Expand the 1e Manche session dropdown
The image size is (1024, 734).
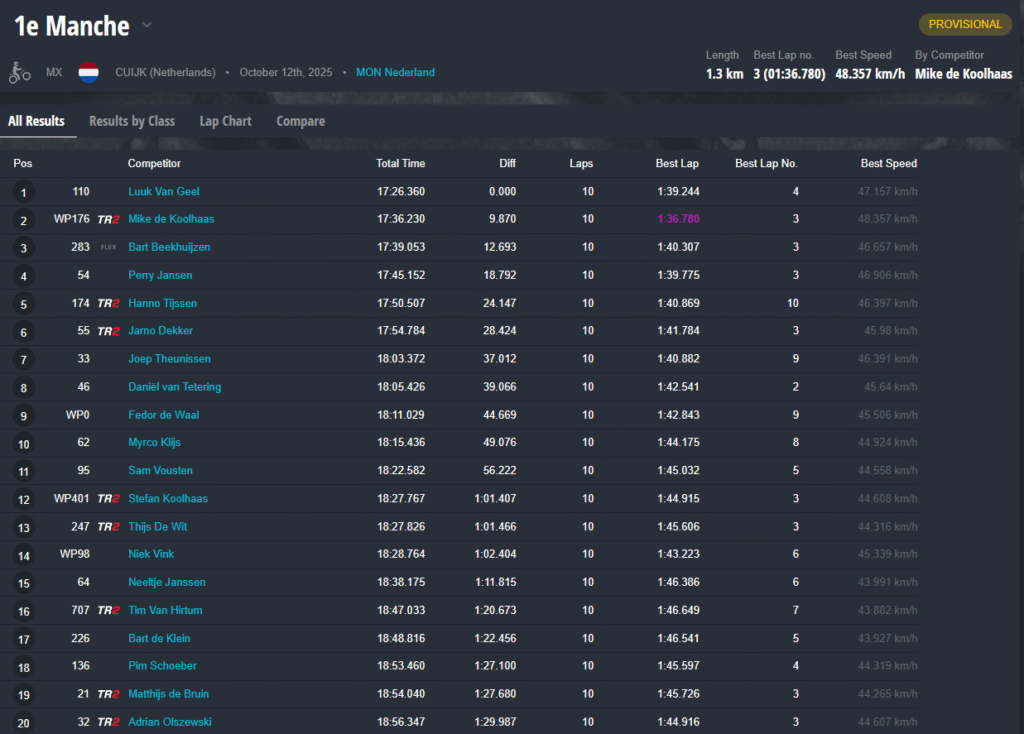tap(147, 25)
